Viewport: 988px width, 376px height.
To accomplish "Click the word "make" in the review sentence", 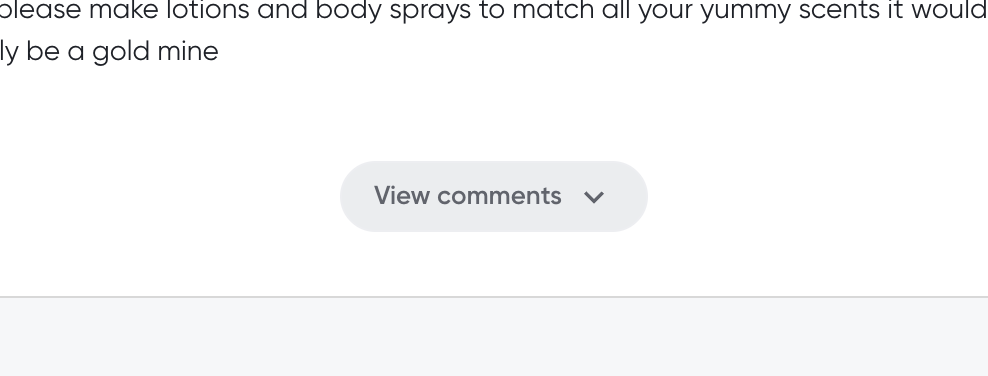I will point(123,11).
